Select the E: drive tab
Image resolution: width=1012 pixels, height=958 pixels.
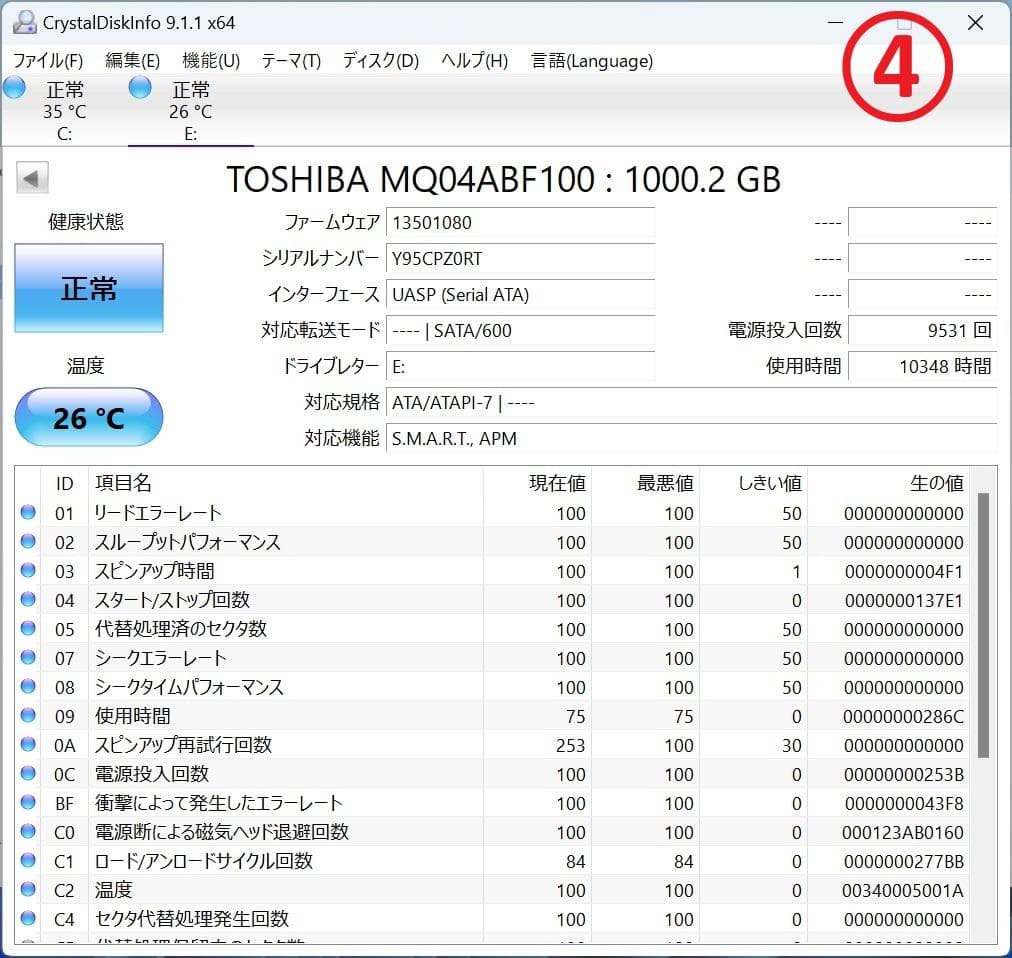(x=189, y=110)
